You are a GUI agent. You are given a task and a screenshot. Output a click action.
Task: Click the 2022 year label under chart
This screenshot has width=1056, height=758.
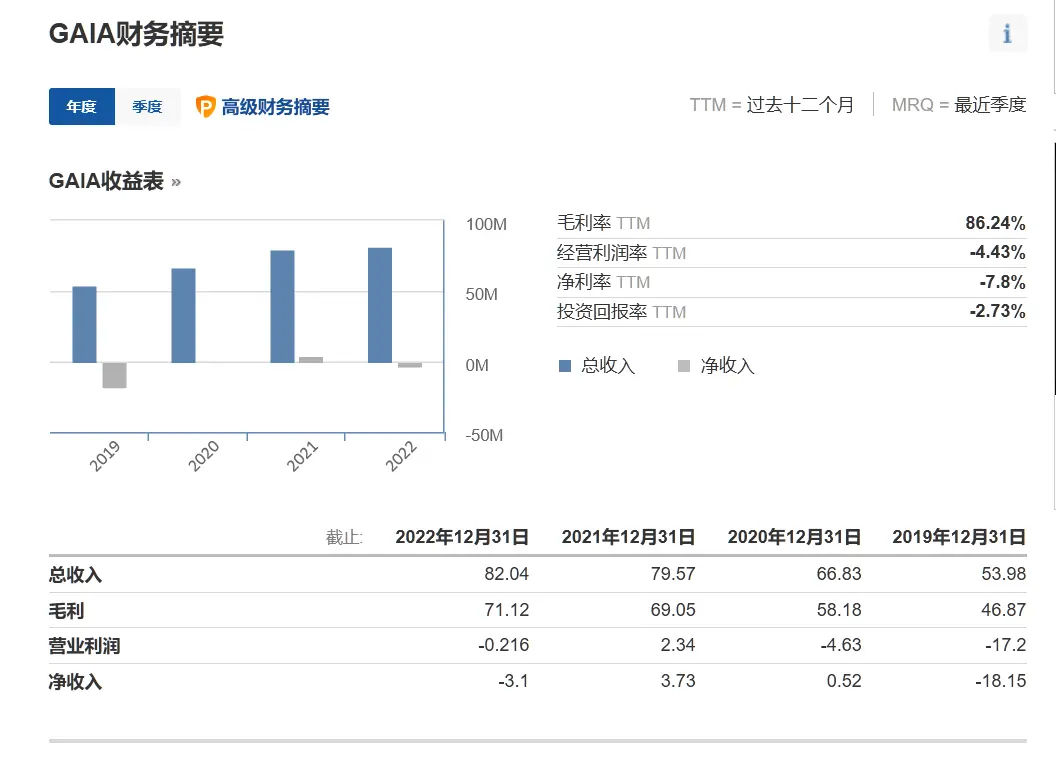point(401,456)
